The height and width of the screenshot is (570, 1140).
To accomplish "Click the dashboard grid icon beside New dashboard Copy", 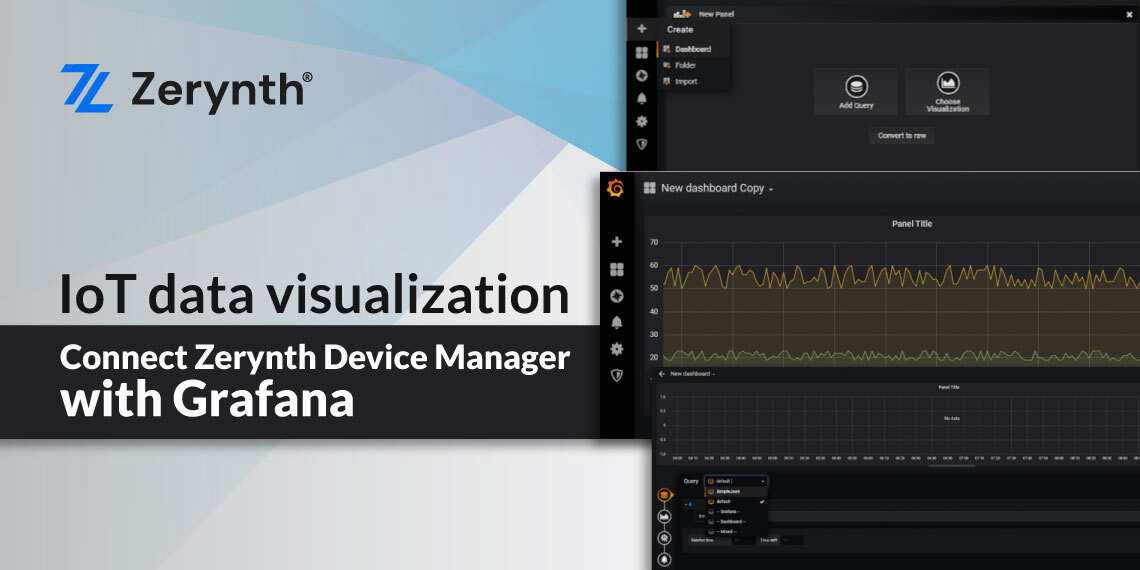I will coord(649,188).
